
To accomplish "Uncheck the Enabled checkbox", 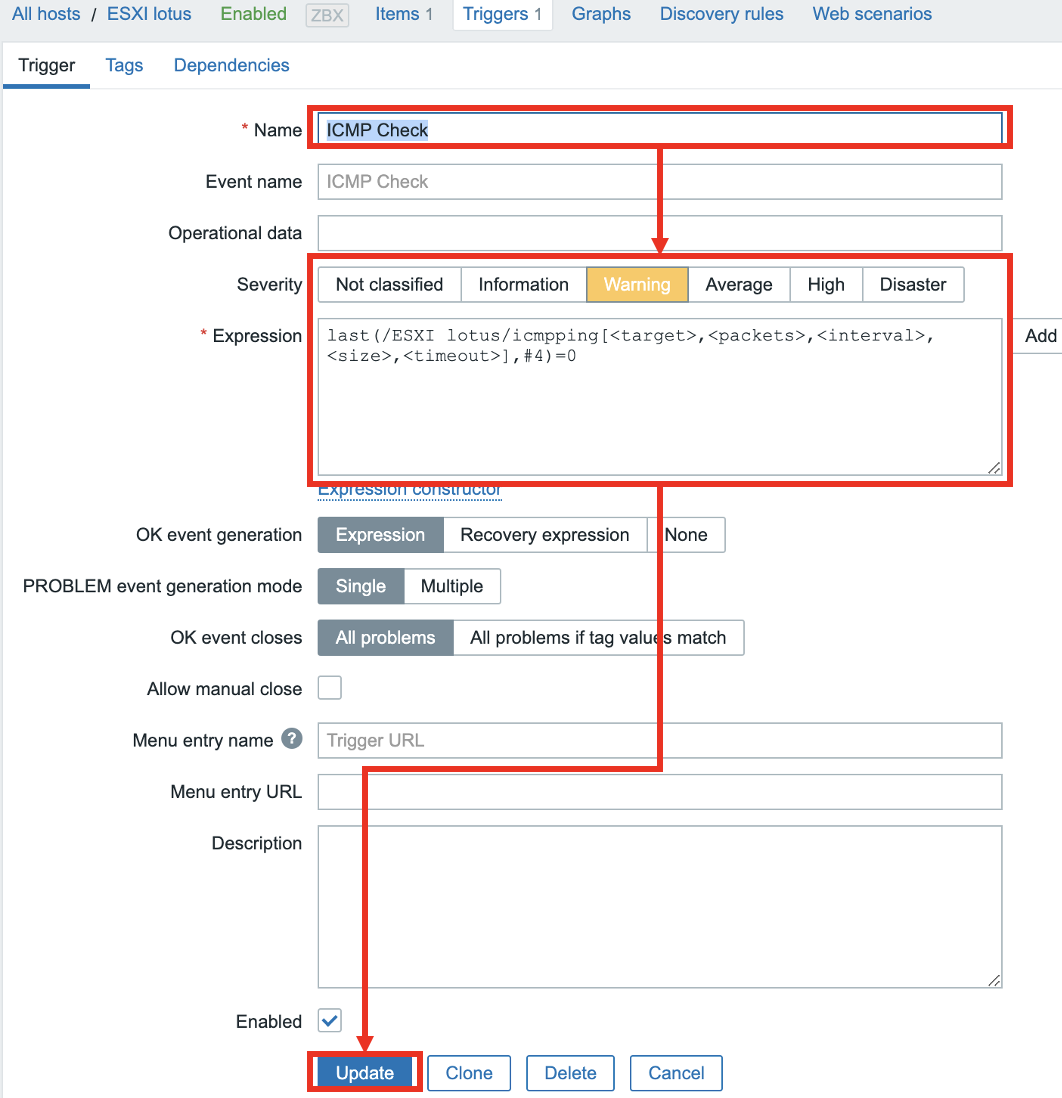I will coord(330,1020).
